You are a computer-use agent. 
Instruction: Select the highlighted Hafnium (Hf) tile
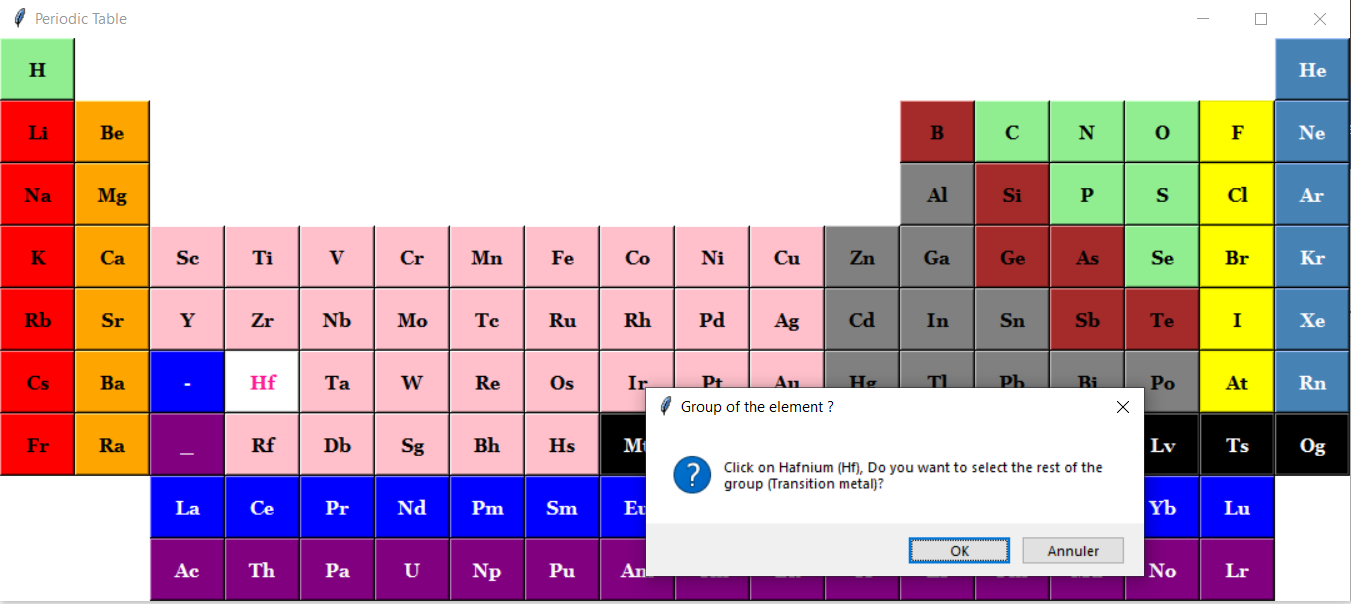(262, 383)
